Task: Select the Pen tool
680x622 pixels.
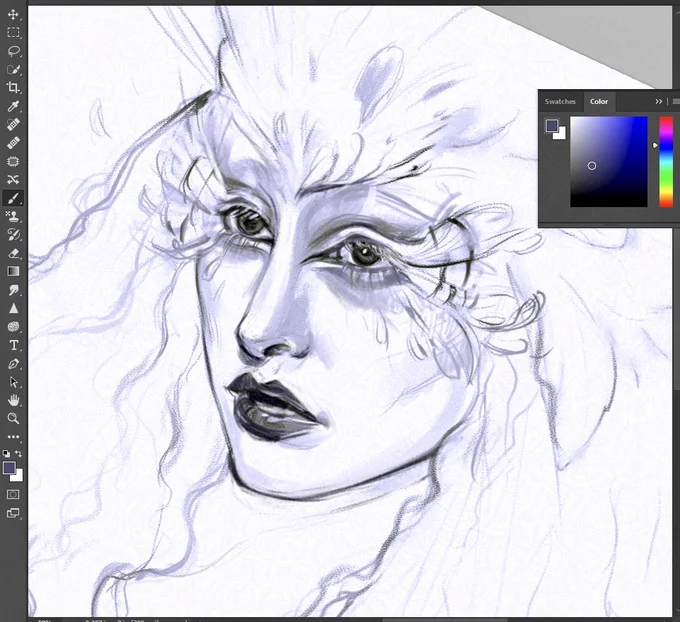Action: pos(13,363)
